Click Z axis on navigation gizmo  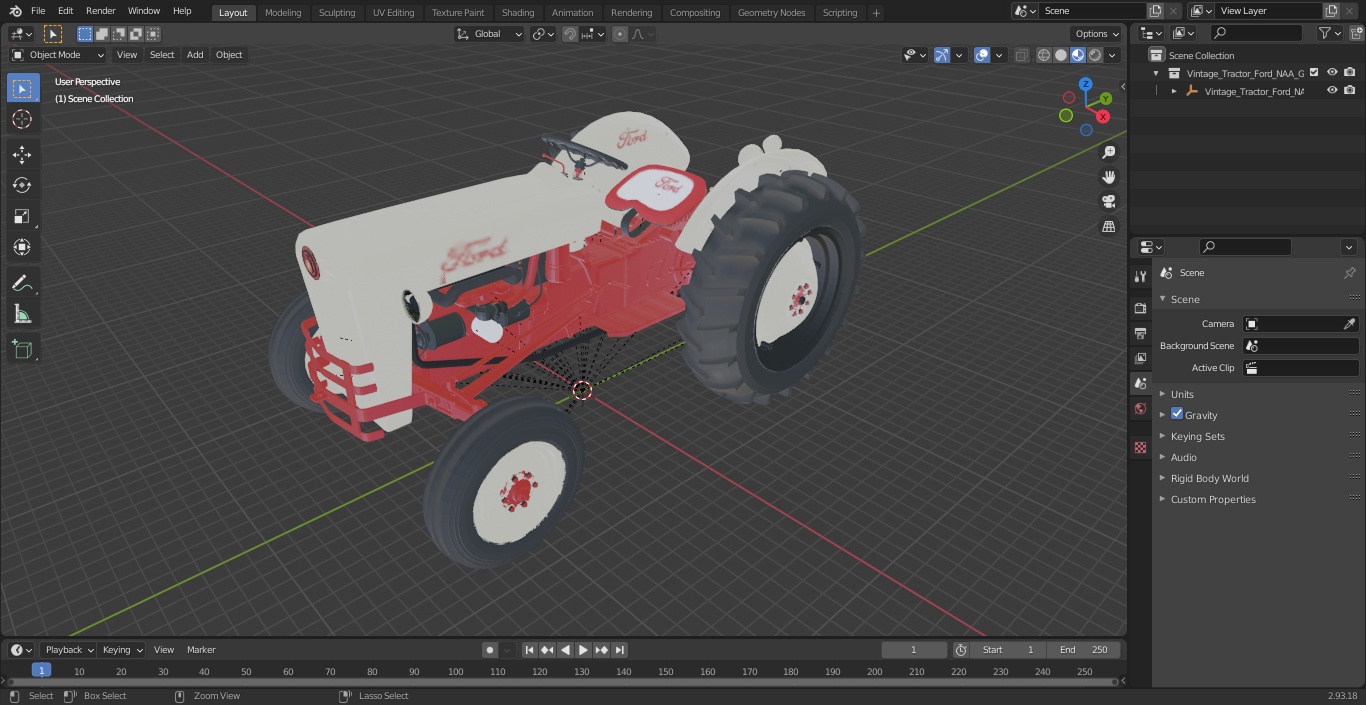tap(1086, 84)
